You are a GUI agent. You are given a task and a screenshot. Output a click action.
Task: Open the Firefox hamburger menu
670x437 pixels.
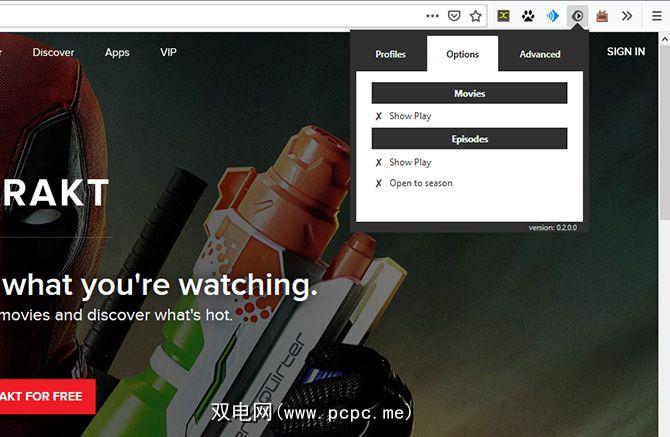[657, 16]
